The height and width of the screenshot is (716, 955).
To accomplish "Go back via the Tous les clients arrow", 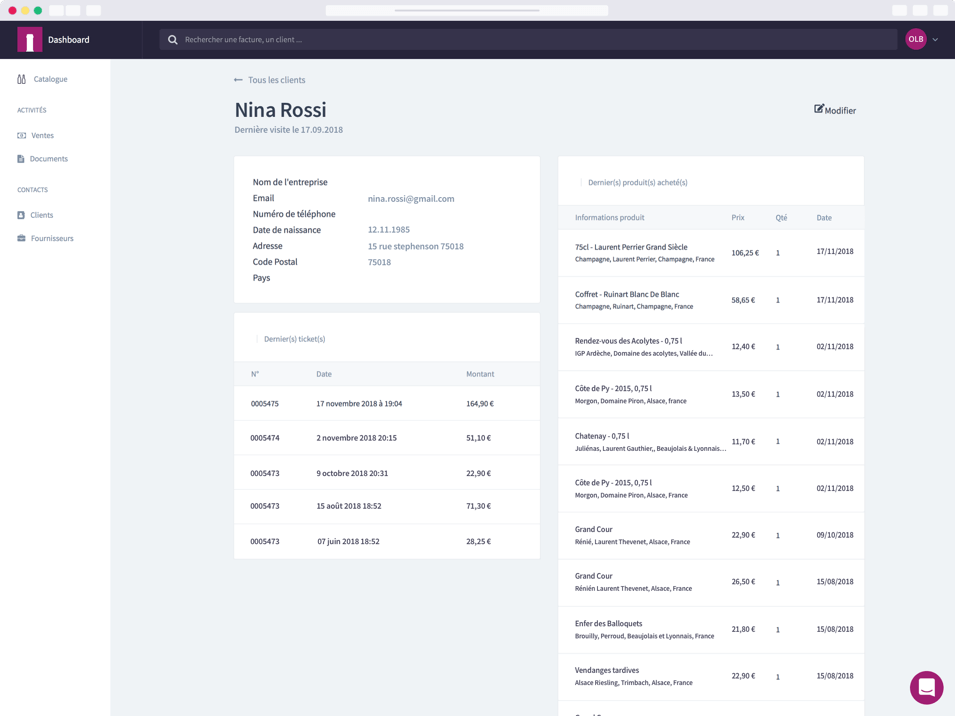I will [237, 80].
